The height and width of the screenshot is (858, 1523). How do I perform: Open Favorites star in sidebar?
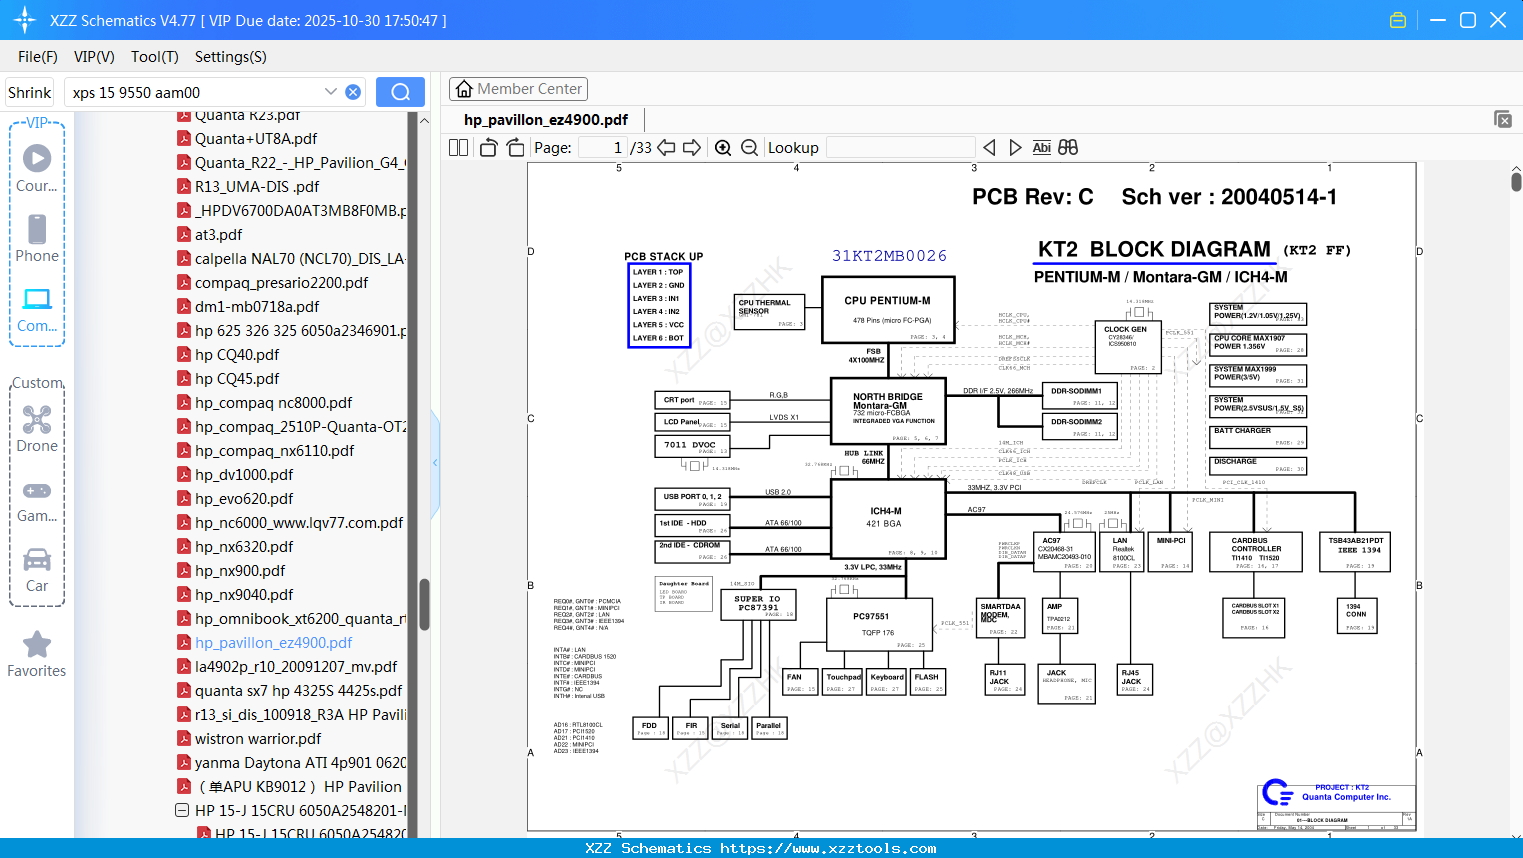pos(37,654)
